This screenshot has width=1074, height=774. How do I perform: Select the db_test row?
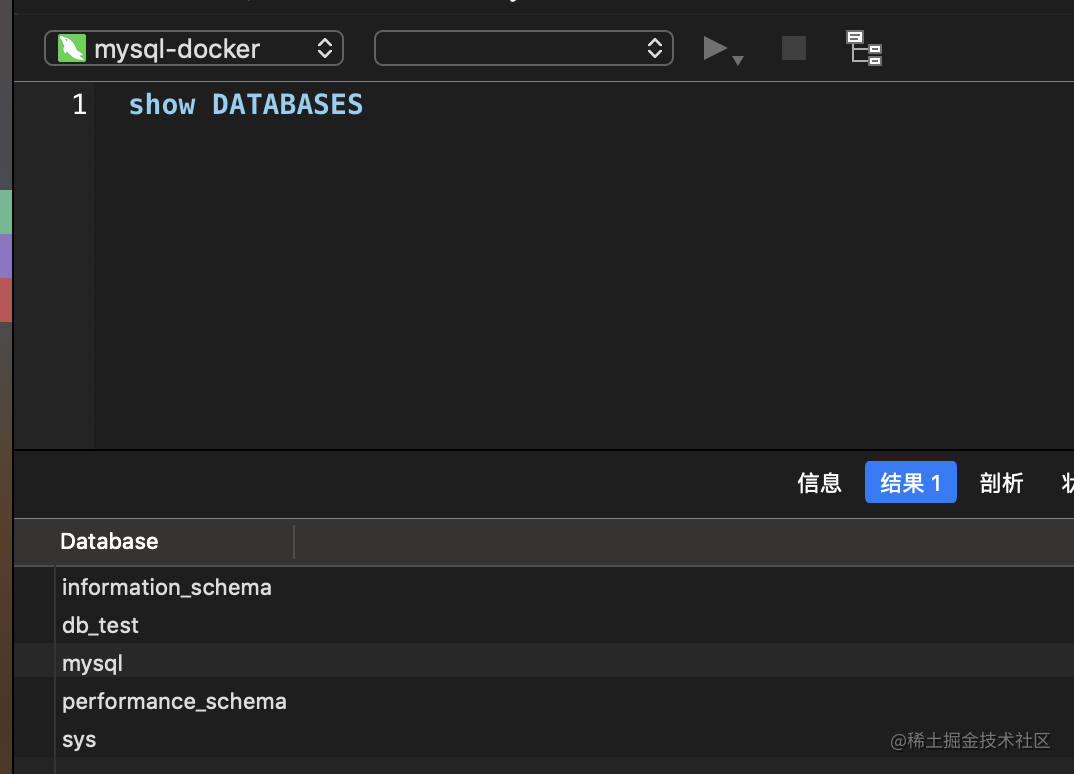point(544,625)
